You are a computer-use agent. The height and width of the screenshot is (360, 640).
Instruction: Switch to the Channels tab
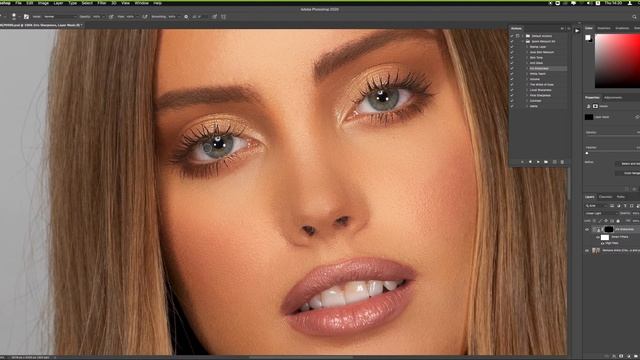pos(605,197)
